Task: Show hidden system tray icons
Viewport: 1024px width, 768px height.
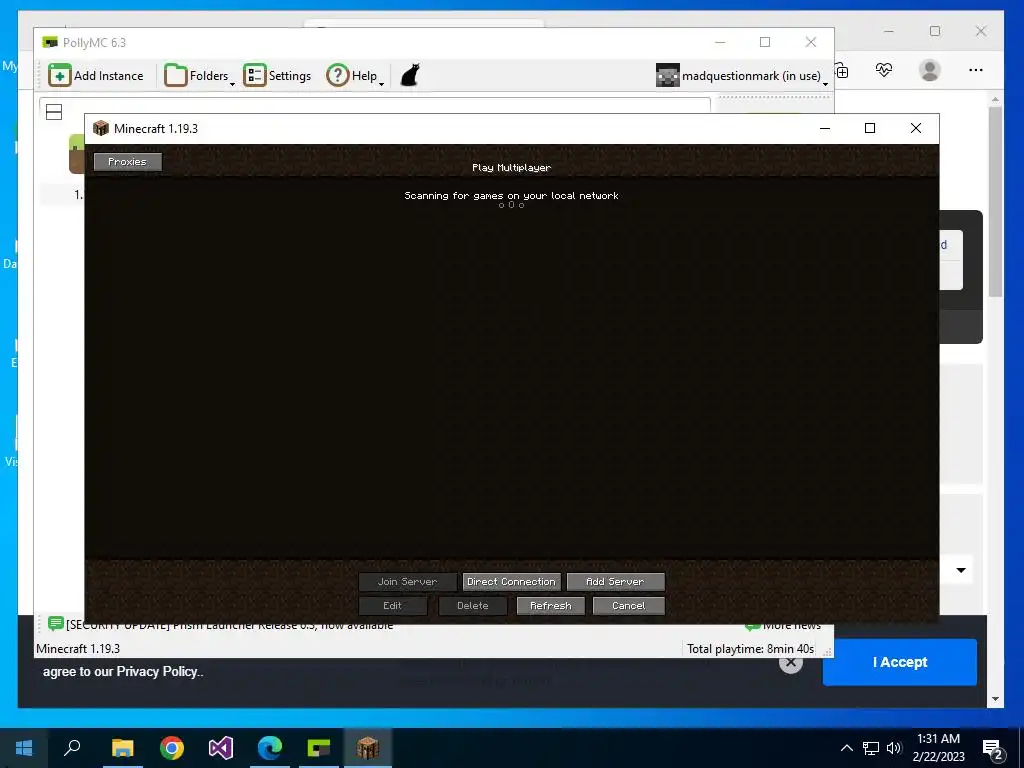Action: [846, 748]
